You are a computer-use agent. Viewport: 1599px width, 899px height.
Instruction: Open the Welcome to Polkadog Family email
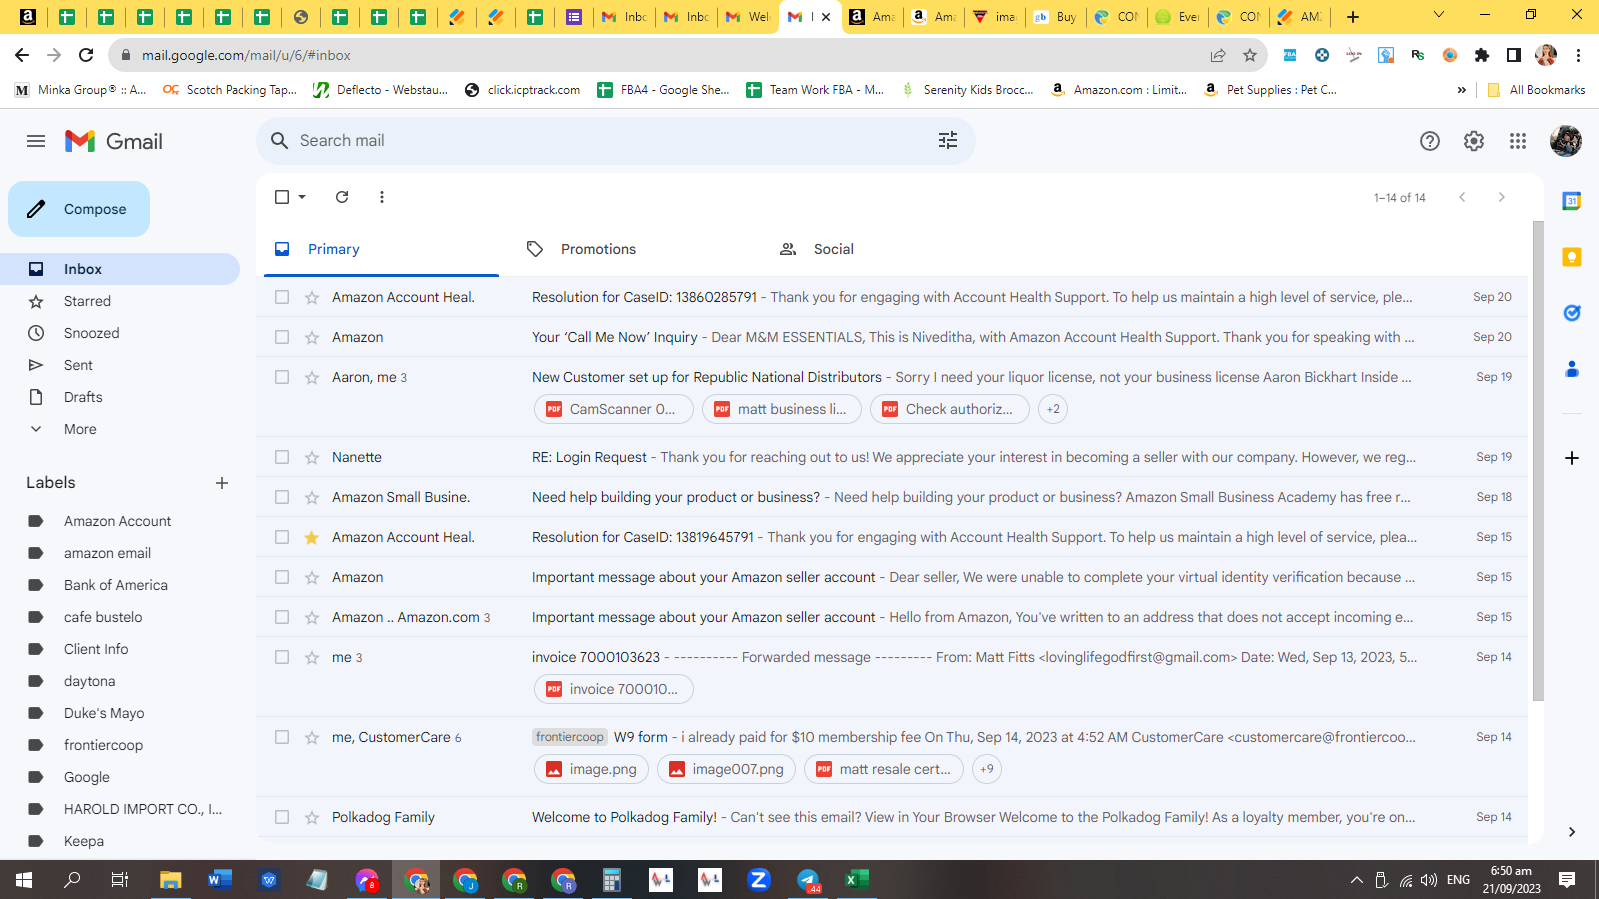click(892, 817)
